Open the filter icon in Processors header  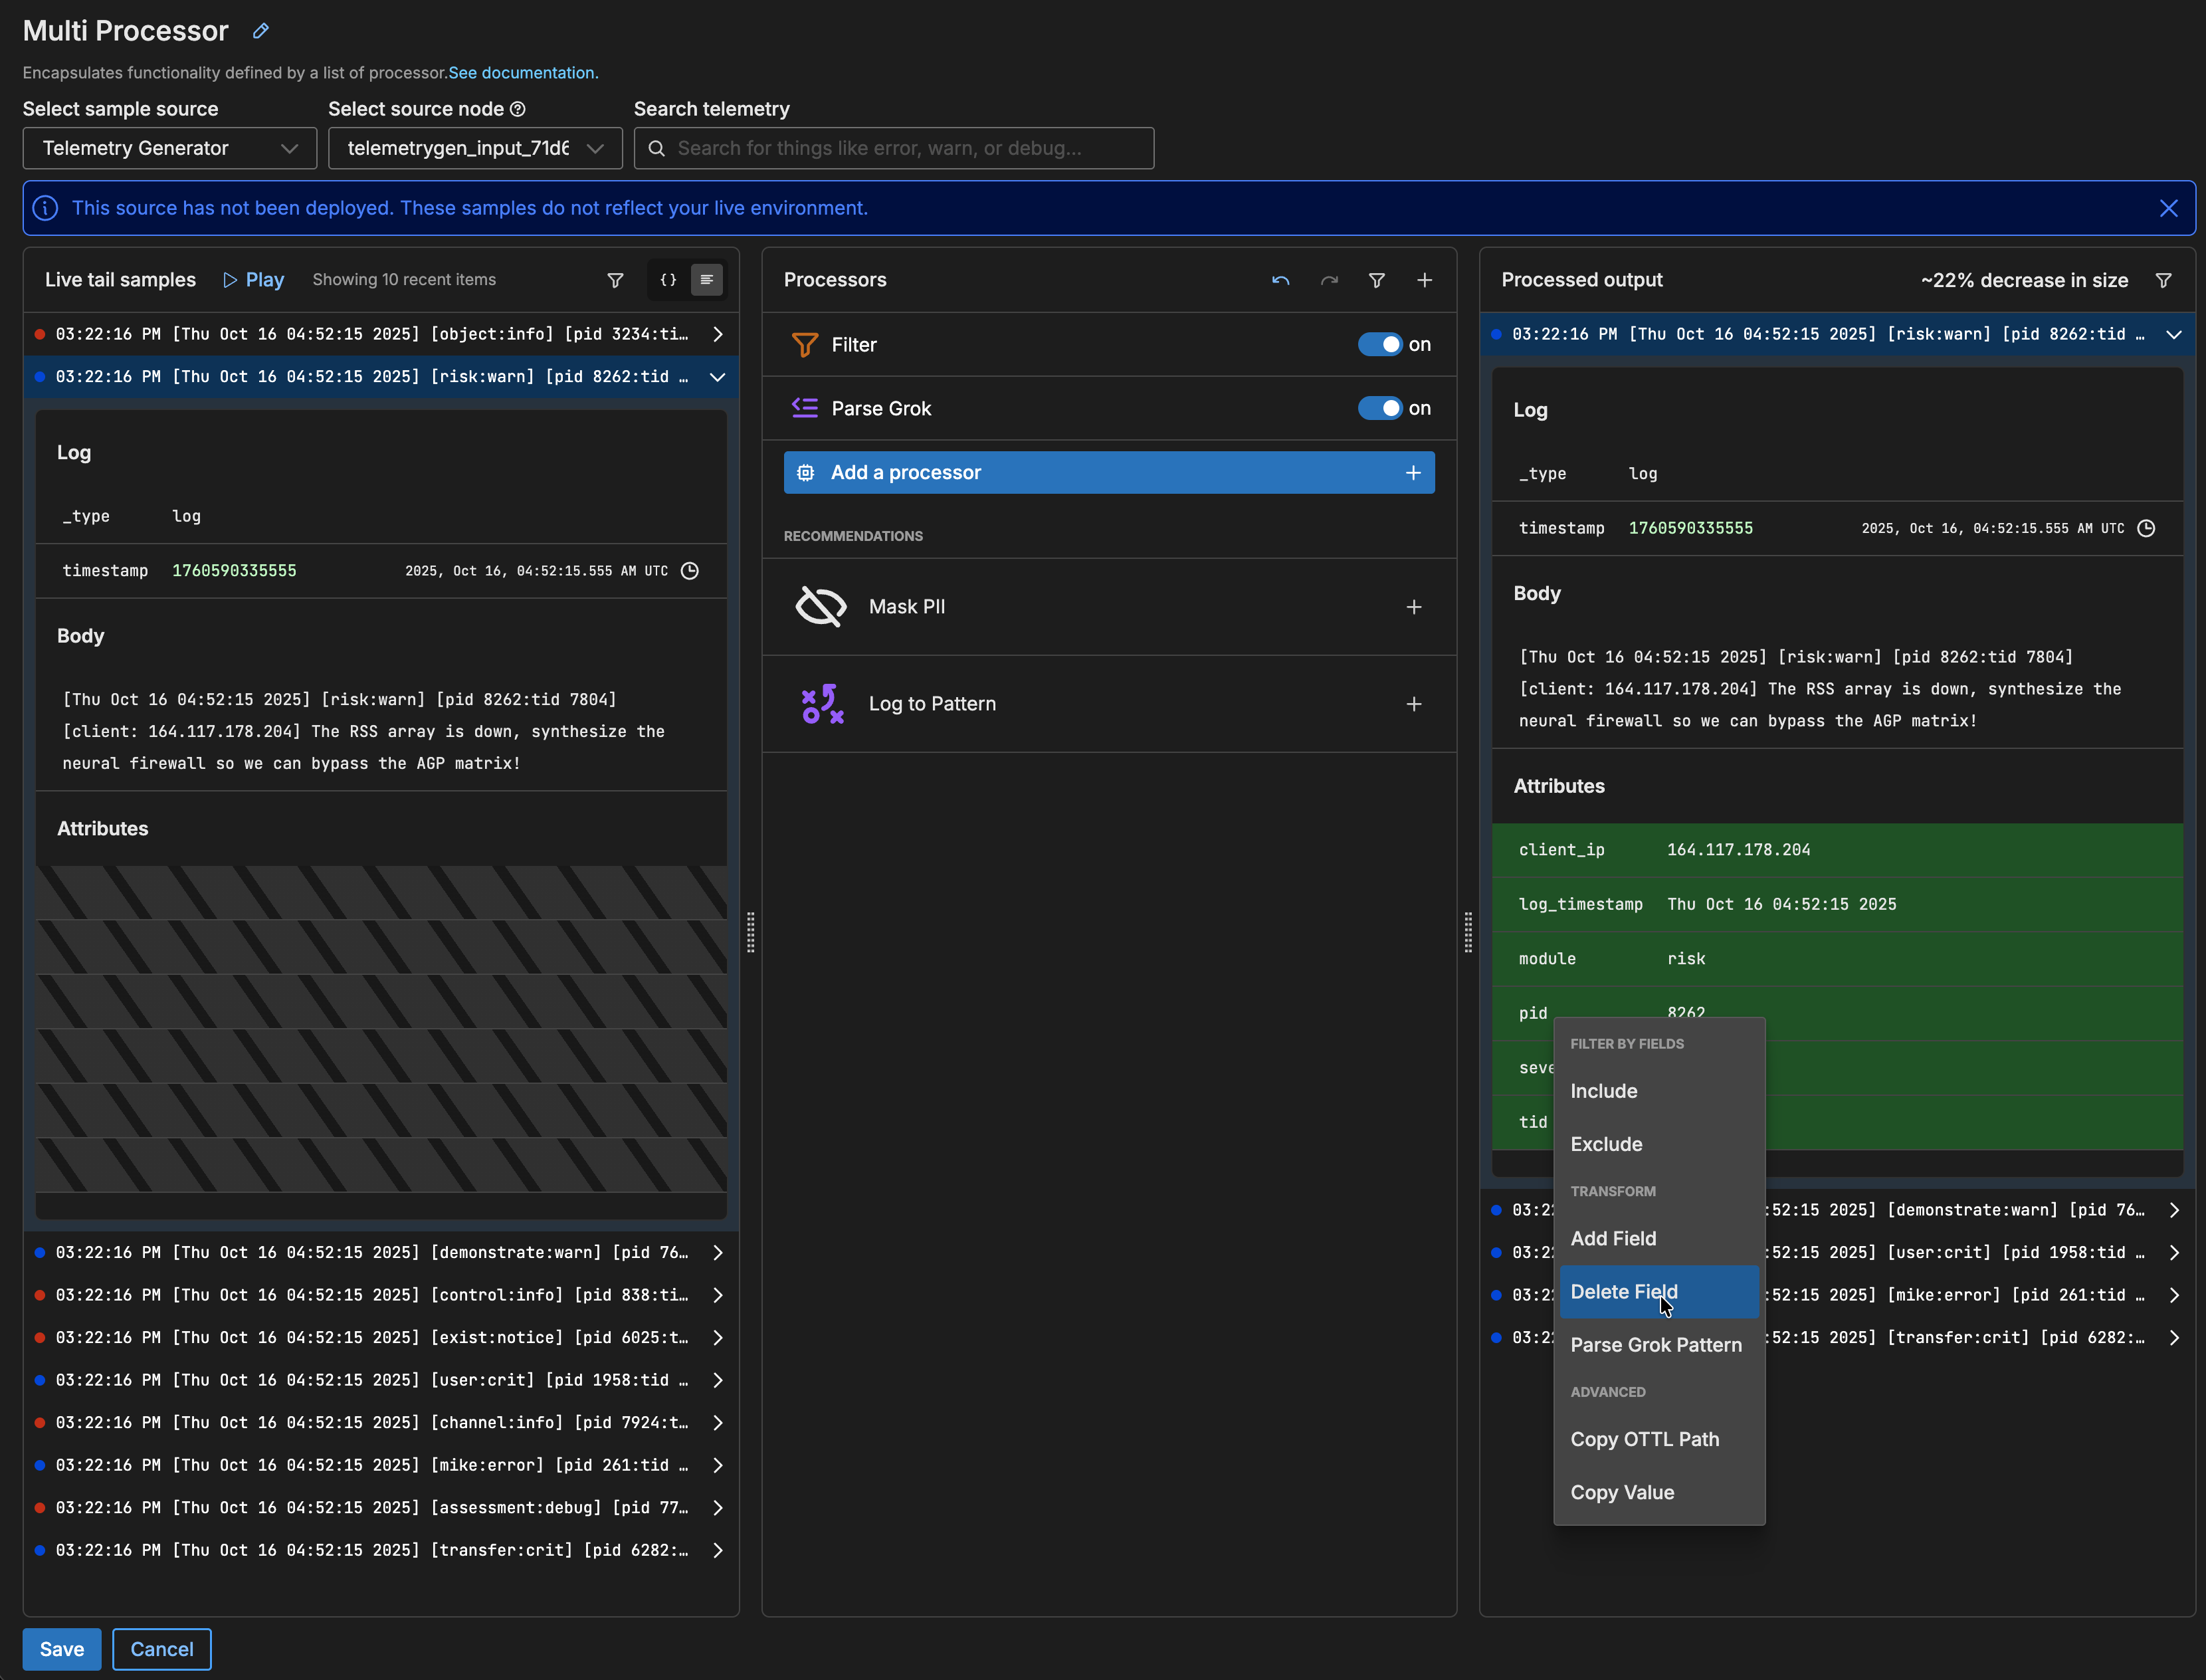[1377, 280]
